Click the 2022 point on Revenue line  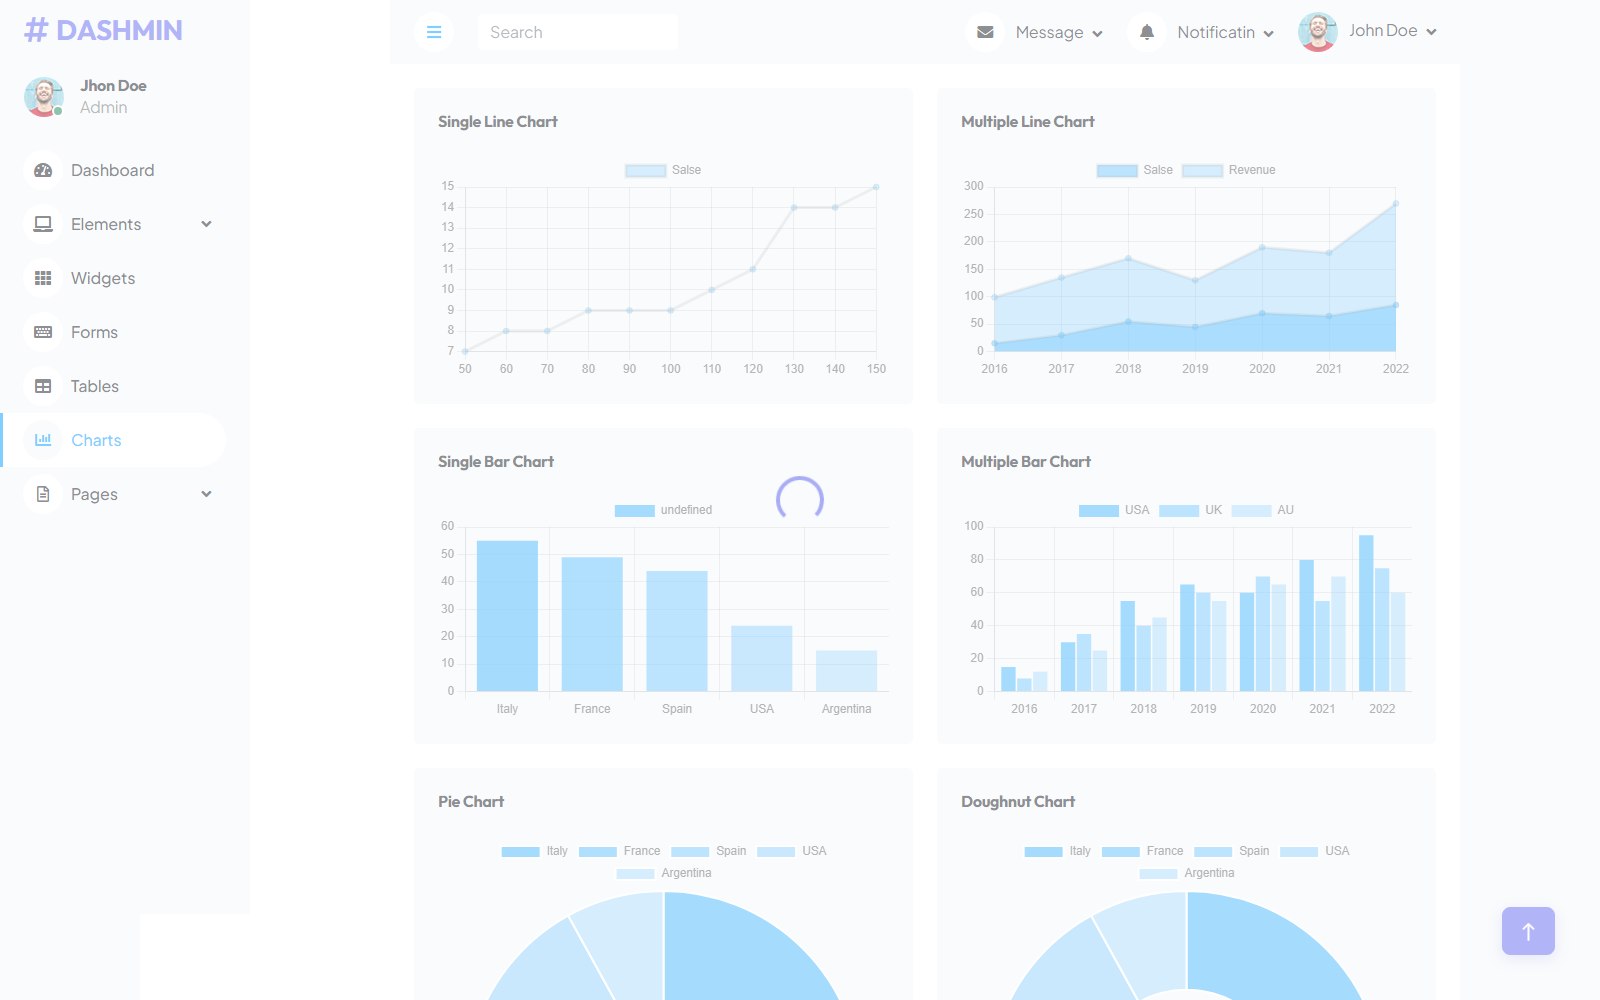point(1395,204)
